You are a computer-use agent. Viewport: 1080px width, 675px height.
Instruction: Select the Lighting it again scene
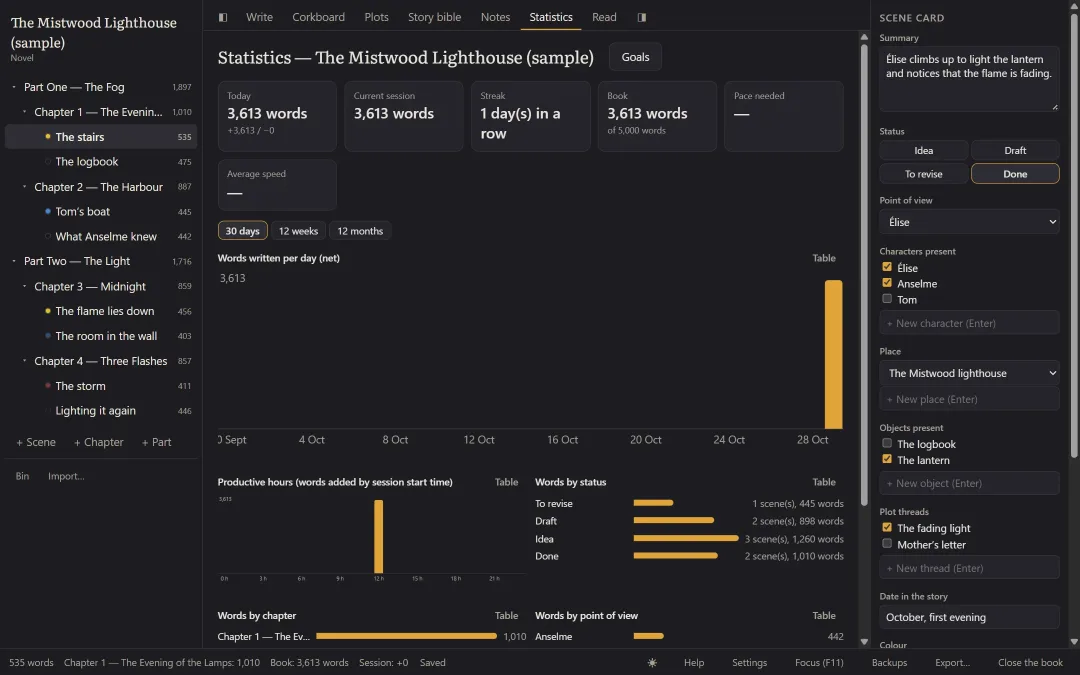101,411
